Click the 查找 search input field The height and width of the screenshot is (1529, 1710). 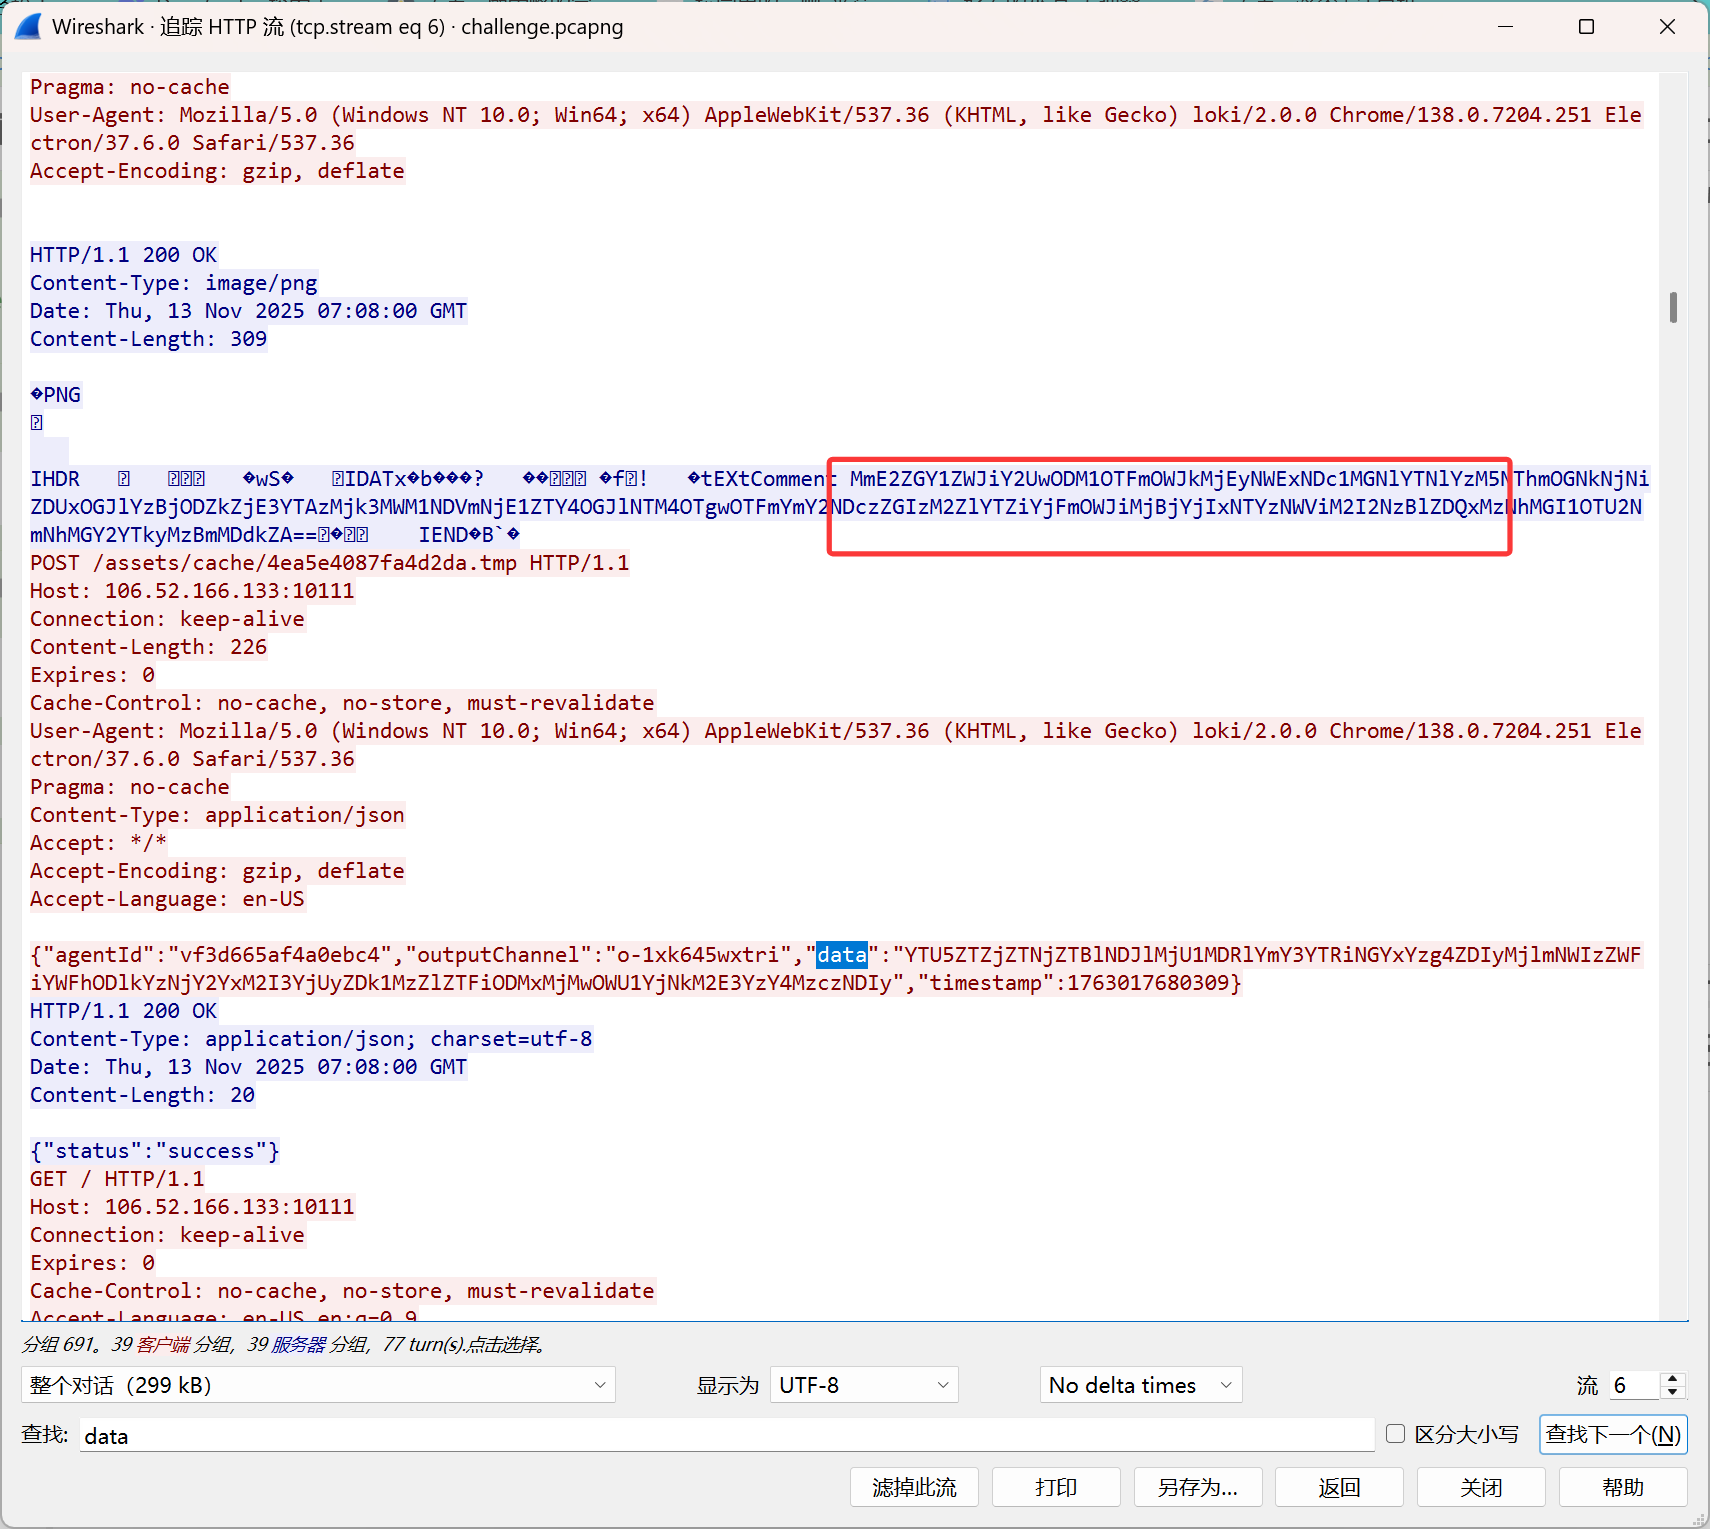pyautogui.click(x=727, y=1436)
